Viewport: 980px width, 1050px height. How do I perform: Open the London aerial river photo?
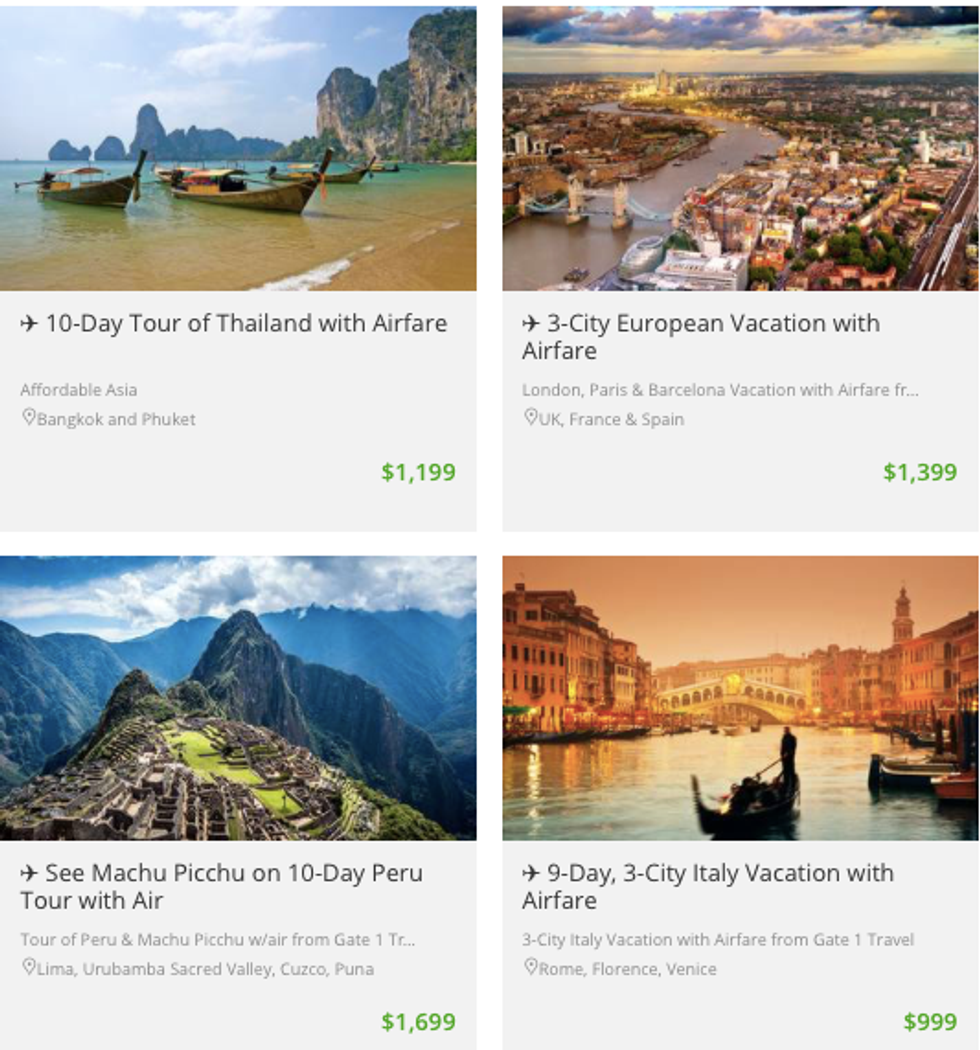click(x=740, y=148)
